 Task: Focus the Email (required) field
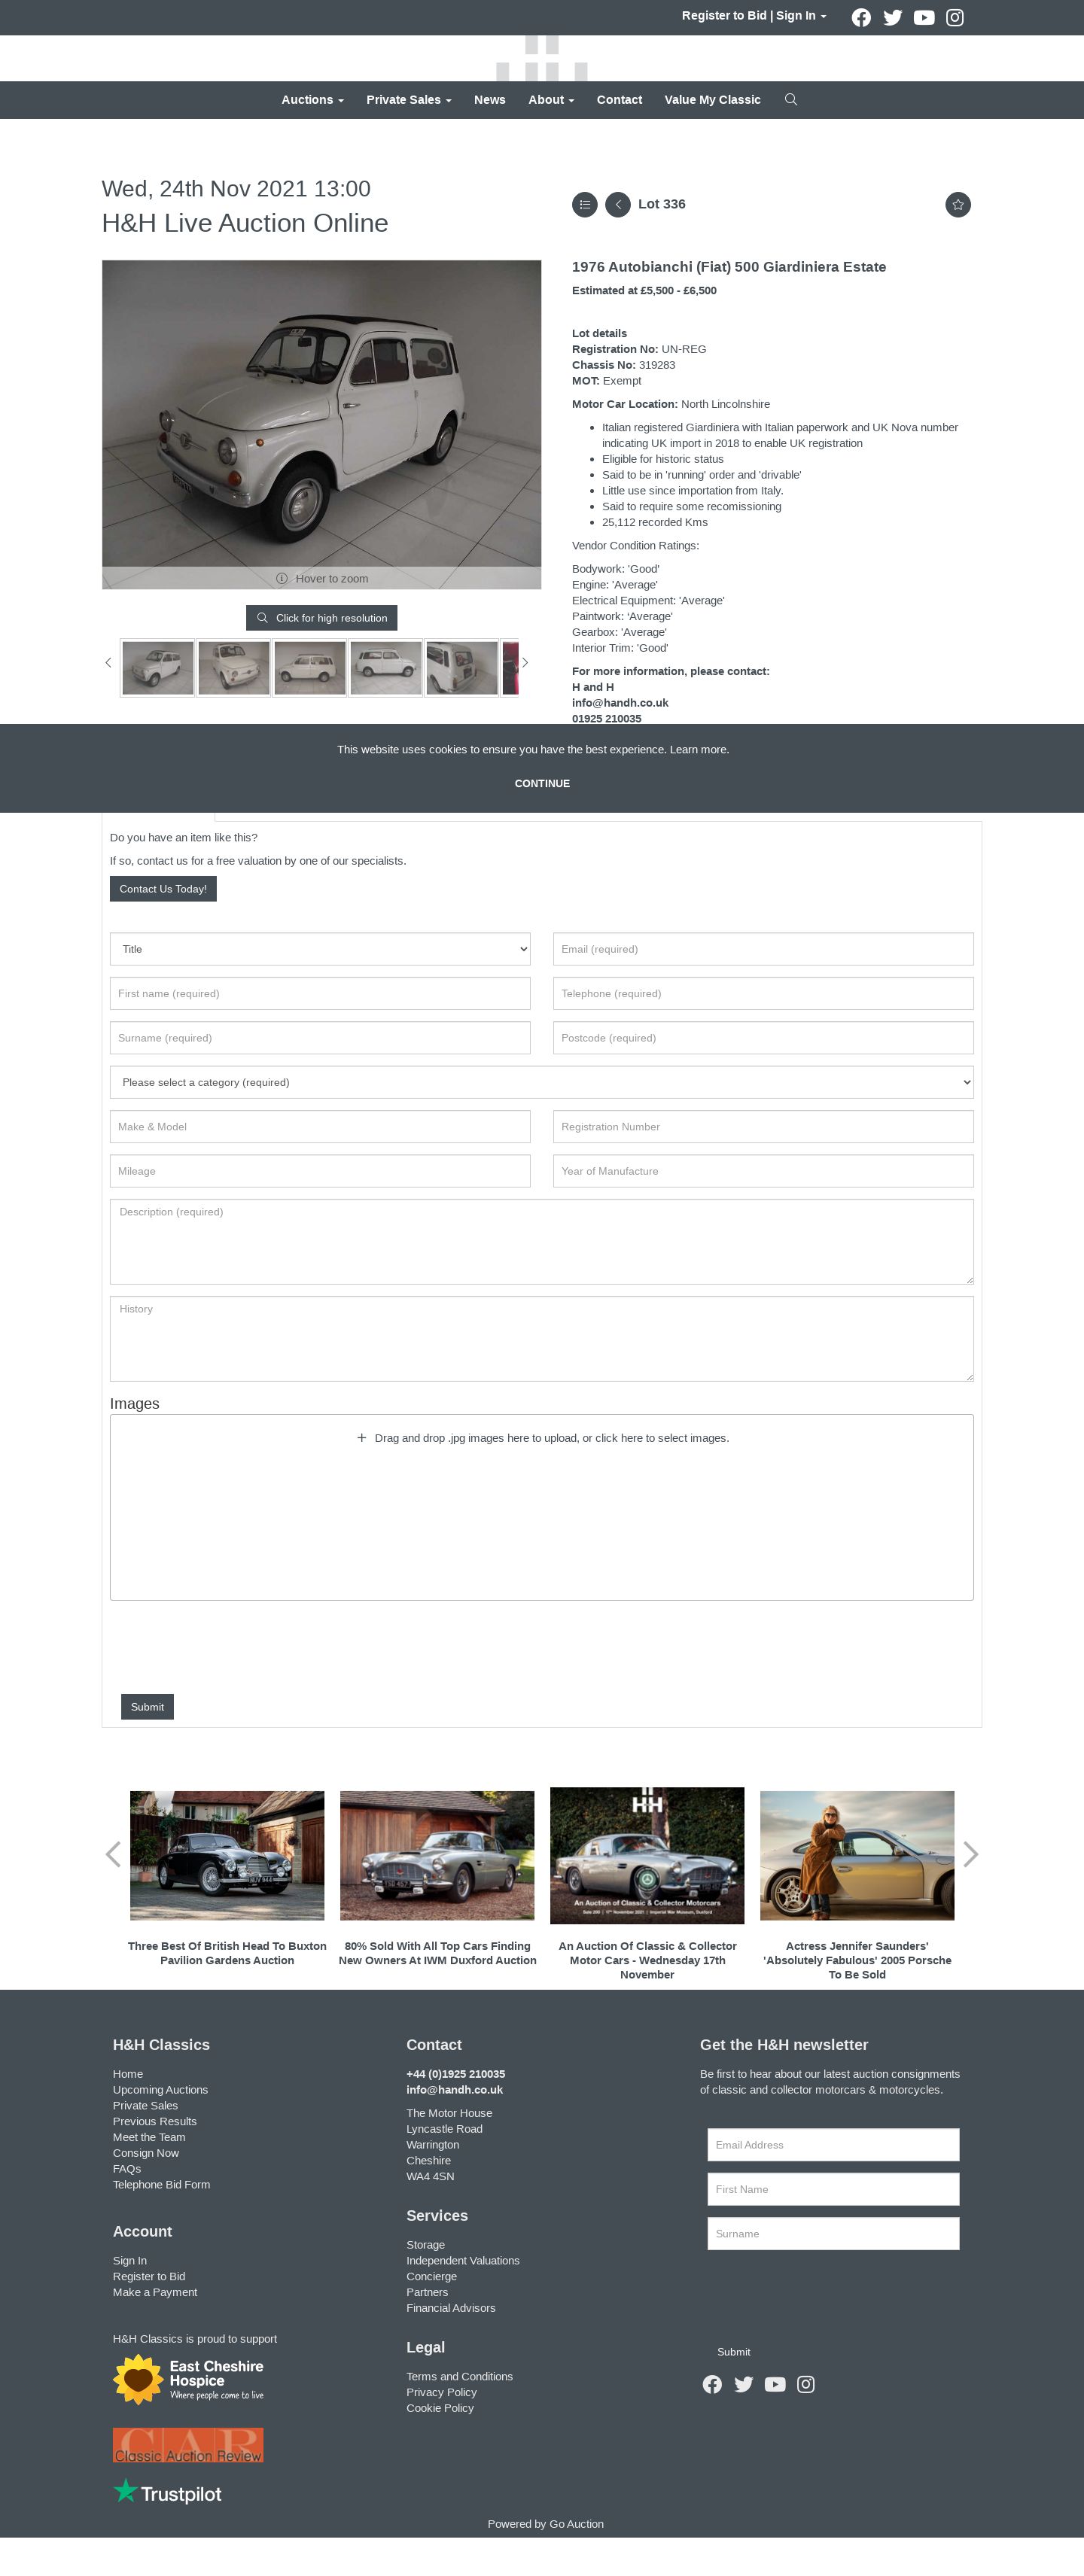point(763,949)
